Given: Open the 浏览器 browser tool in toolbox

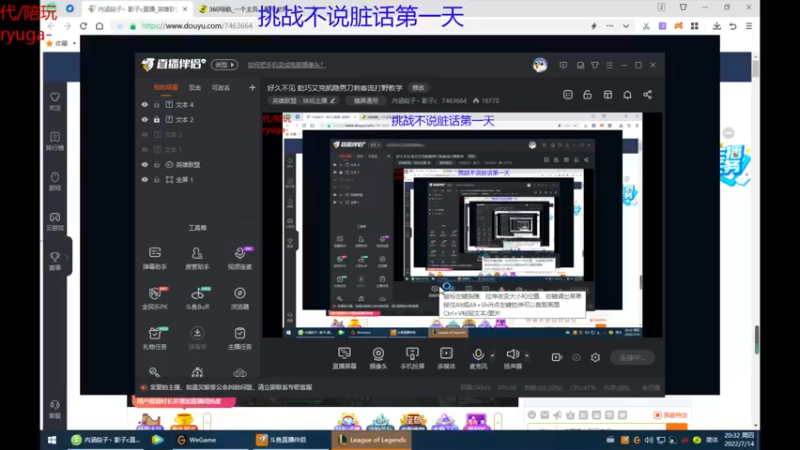Looking at the screenshot, I should click(240, 298).
